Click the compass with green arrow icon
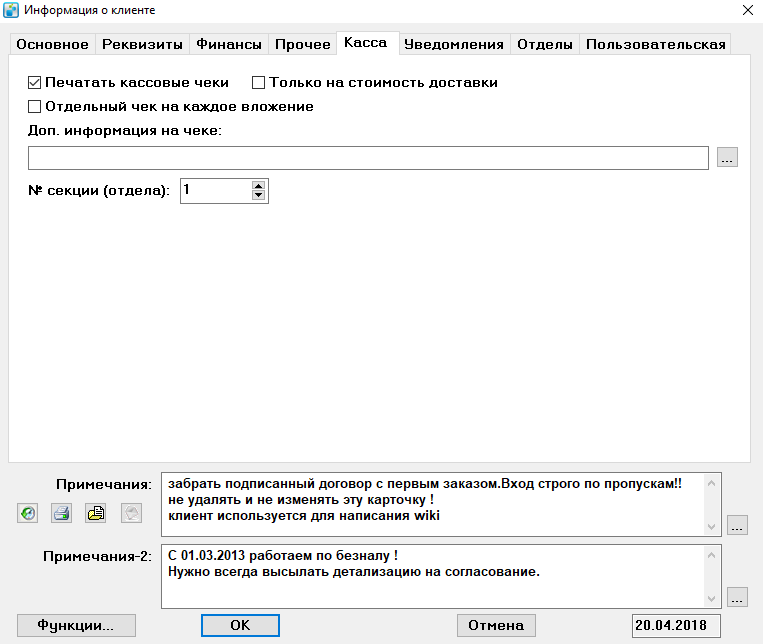This screenshot has height=644, width=763. tap(28, 513)
